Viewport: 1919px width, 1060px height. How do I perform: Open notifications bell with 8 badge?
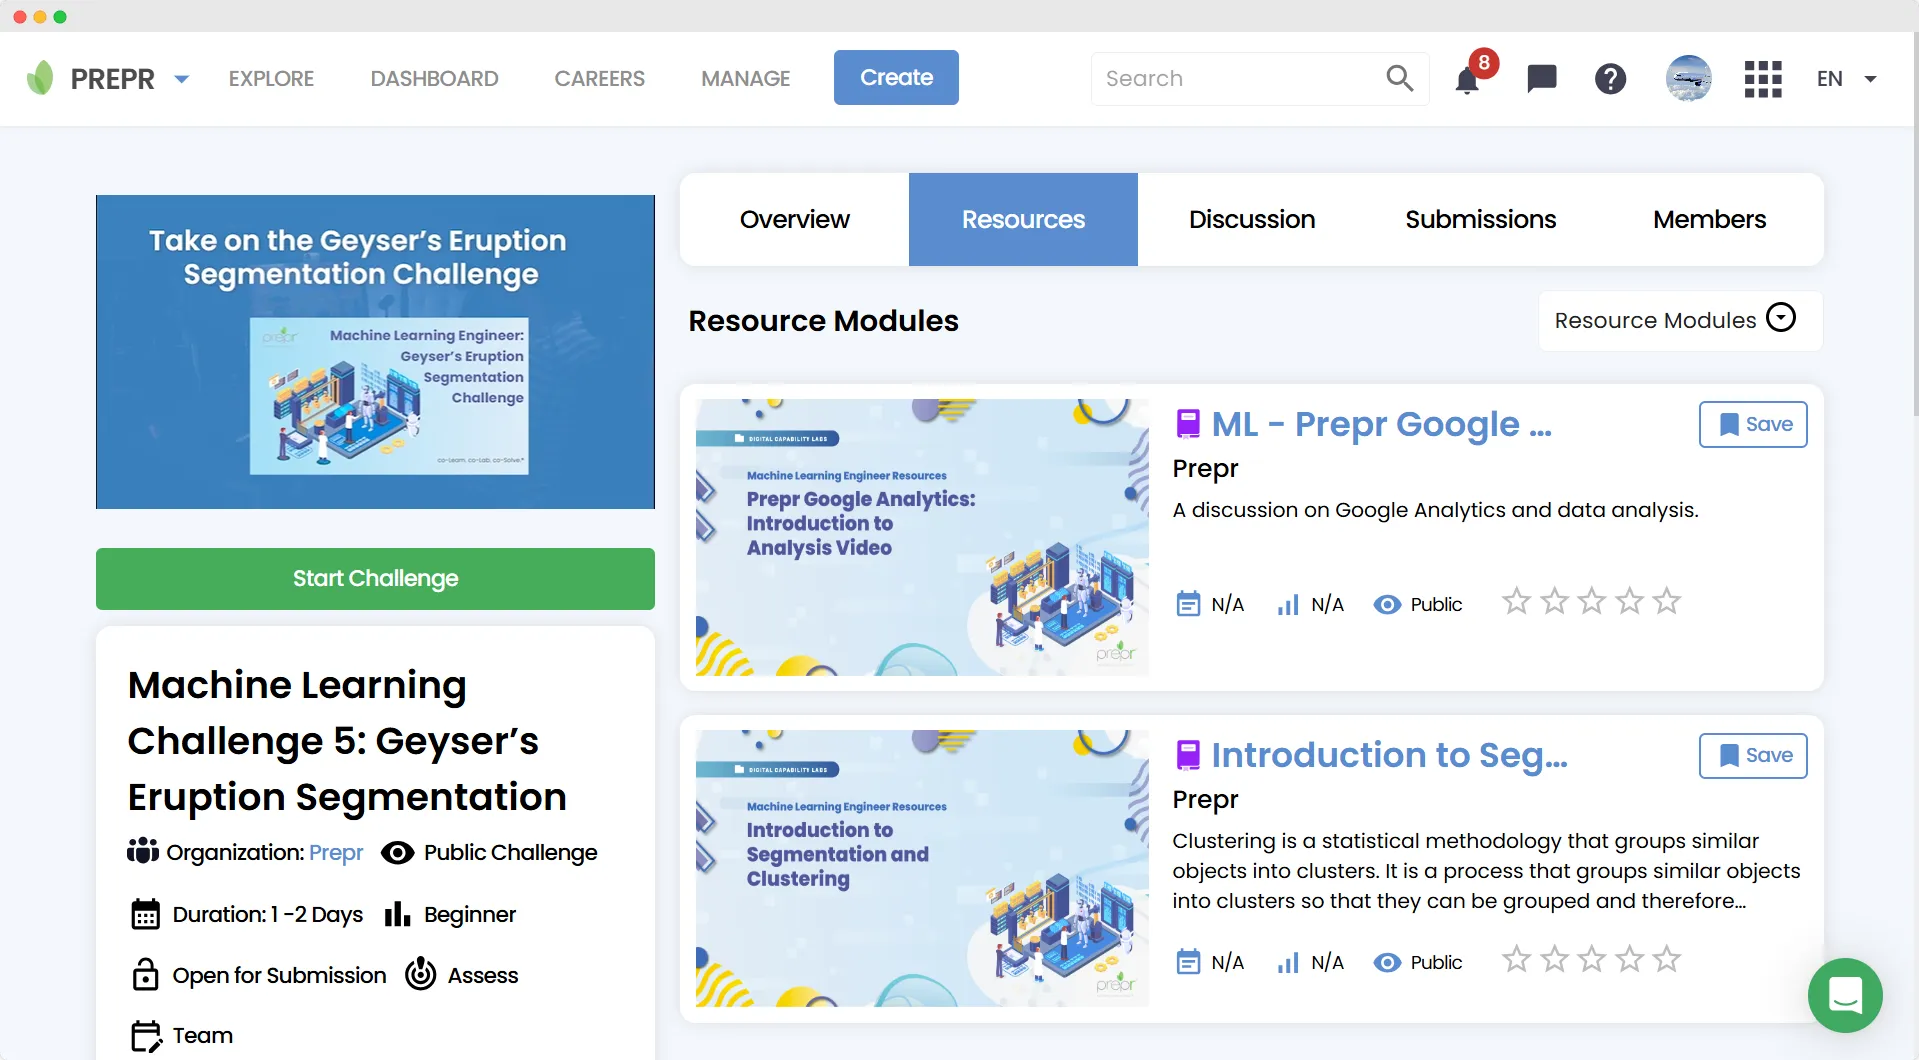tap(1468, 78)
